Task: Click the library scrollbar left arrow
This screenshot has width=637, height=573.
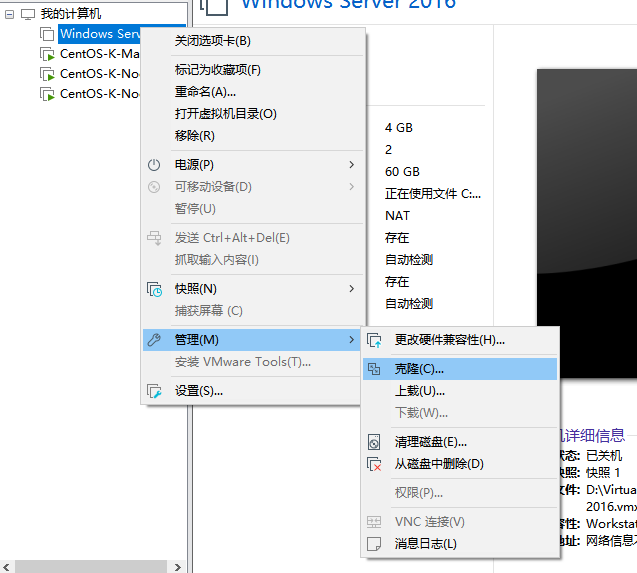Action: click(x=7, y=567)
